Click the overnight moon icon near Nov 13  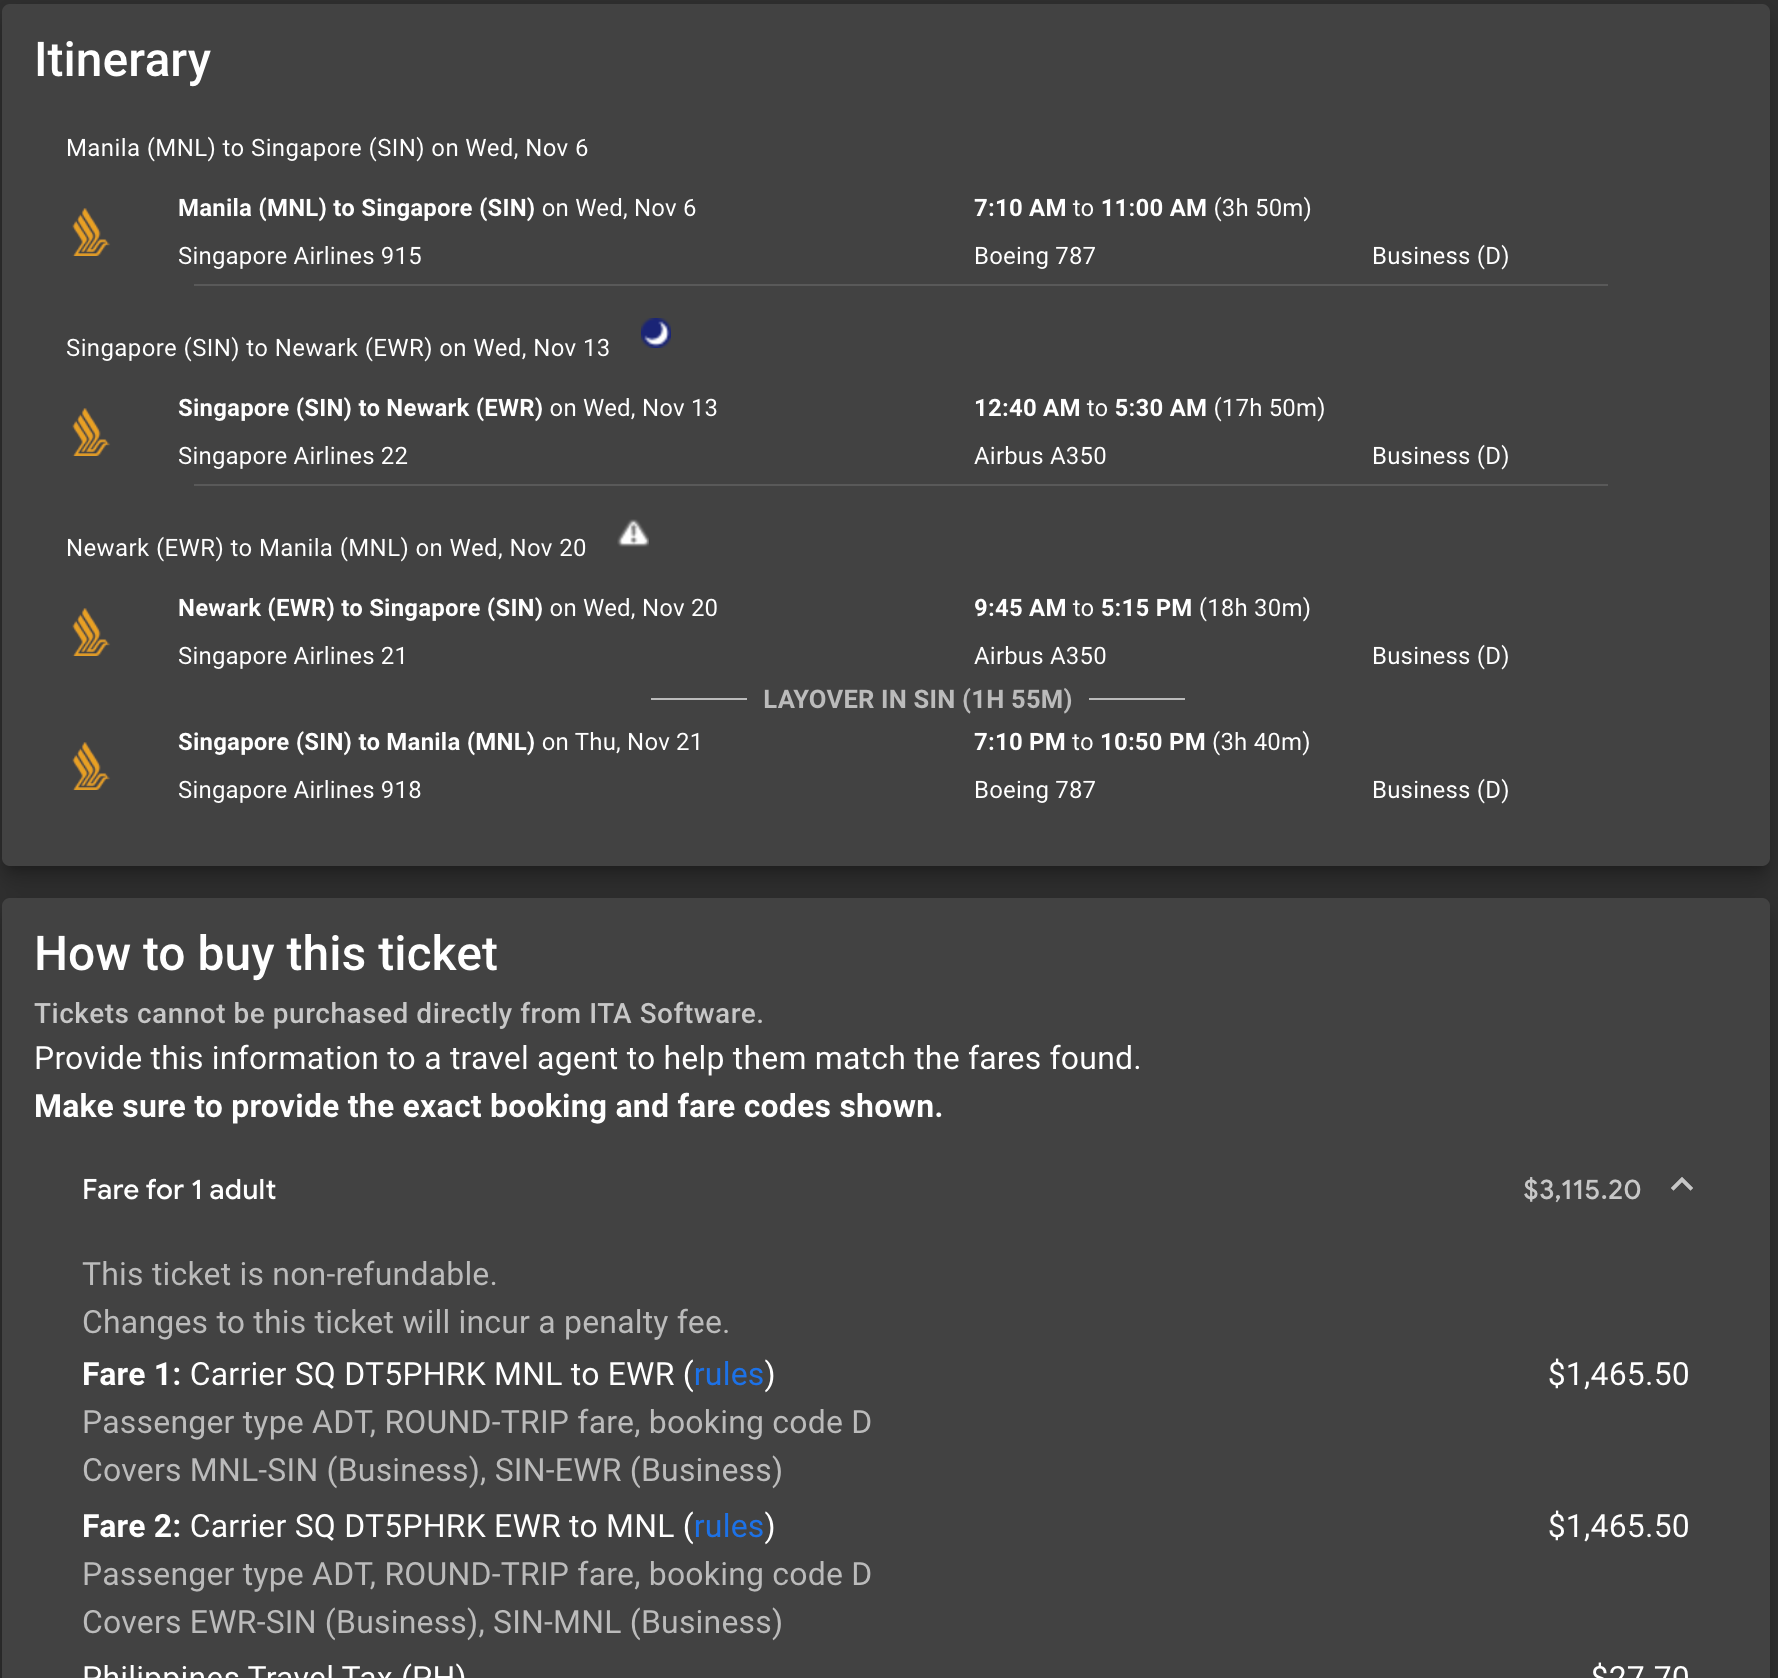[656, 332]
